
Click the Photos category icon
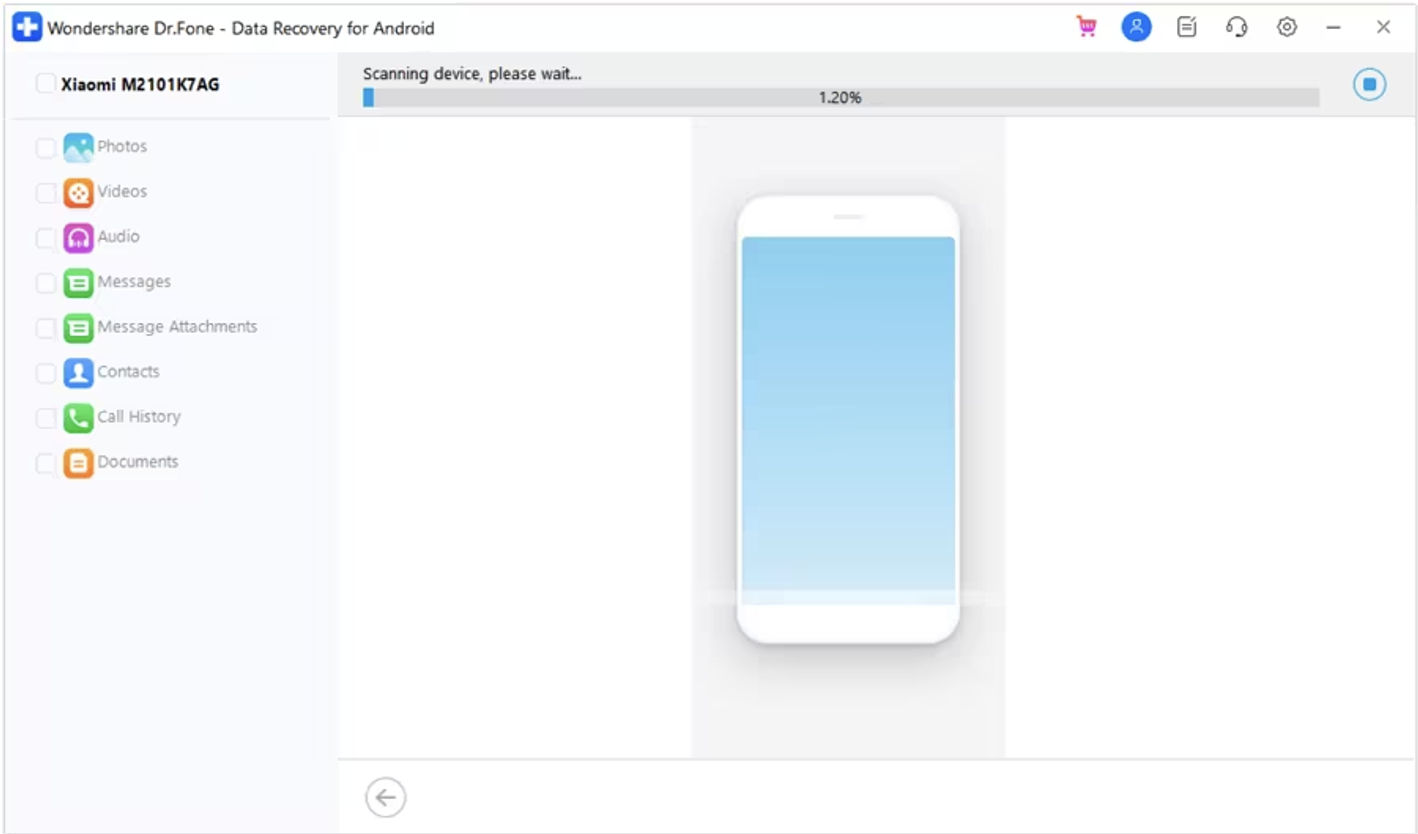pos(78,148)
